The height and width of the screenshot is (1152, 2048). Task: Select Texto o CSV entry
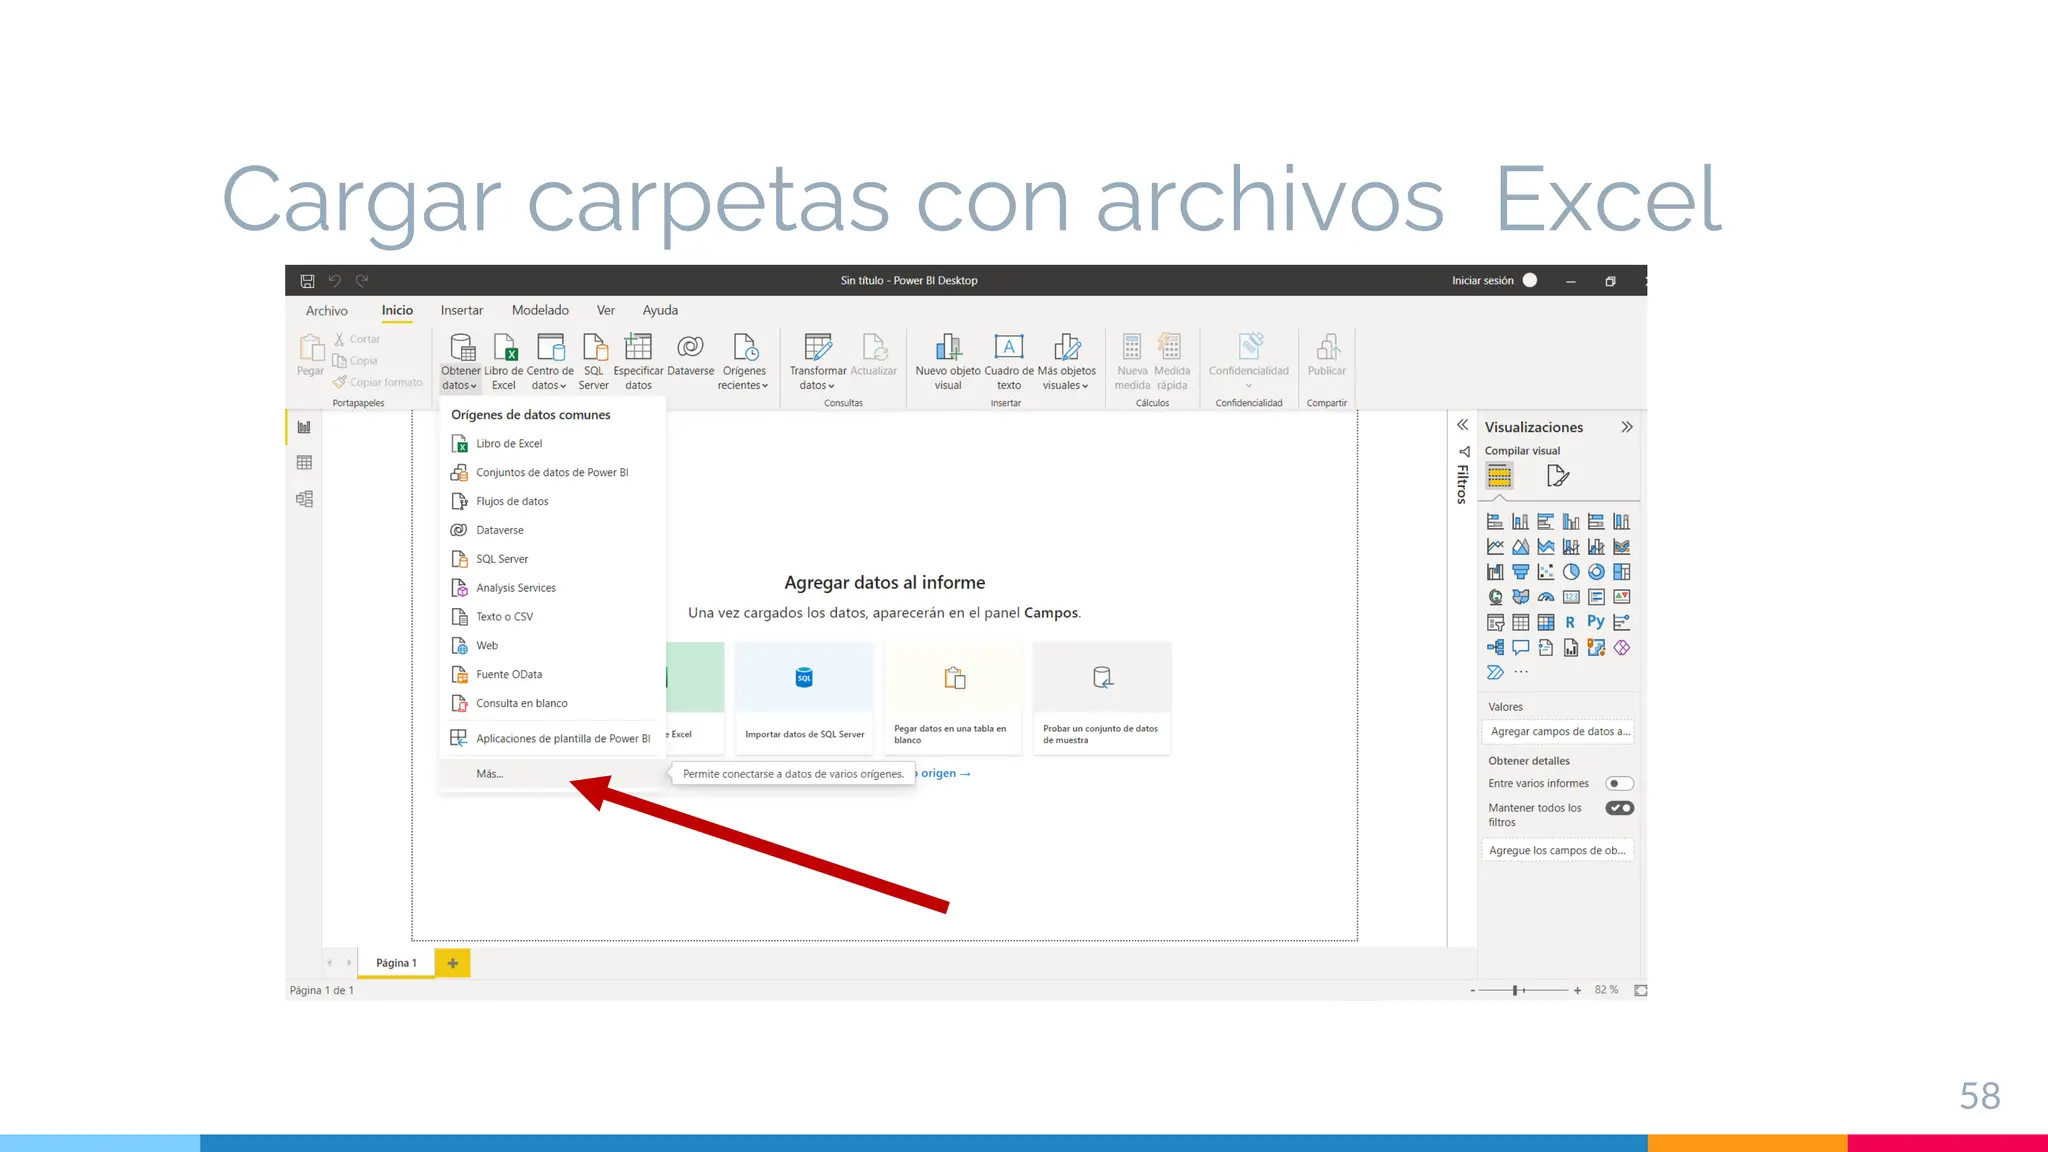(x=552, y=617)
